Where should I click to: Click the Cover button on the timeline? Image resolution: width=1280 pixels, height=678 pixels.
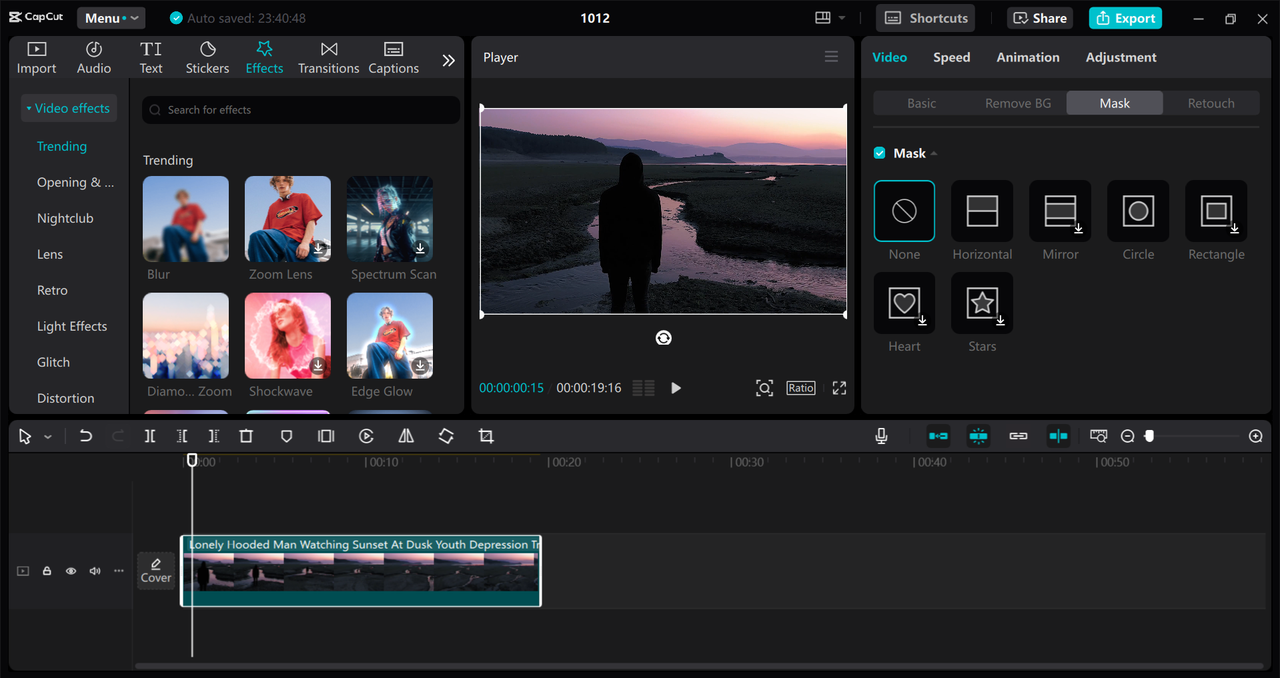click(156, 571)
